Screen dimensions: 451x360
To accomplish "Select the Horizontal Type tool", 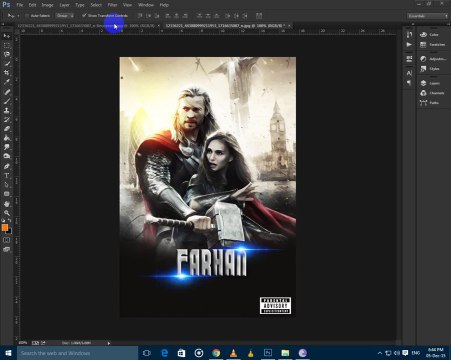I will click(x=7, y=175).
